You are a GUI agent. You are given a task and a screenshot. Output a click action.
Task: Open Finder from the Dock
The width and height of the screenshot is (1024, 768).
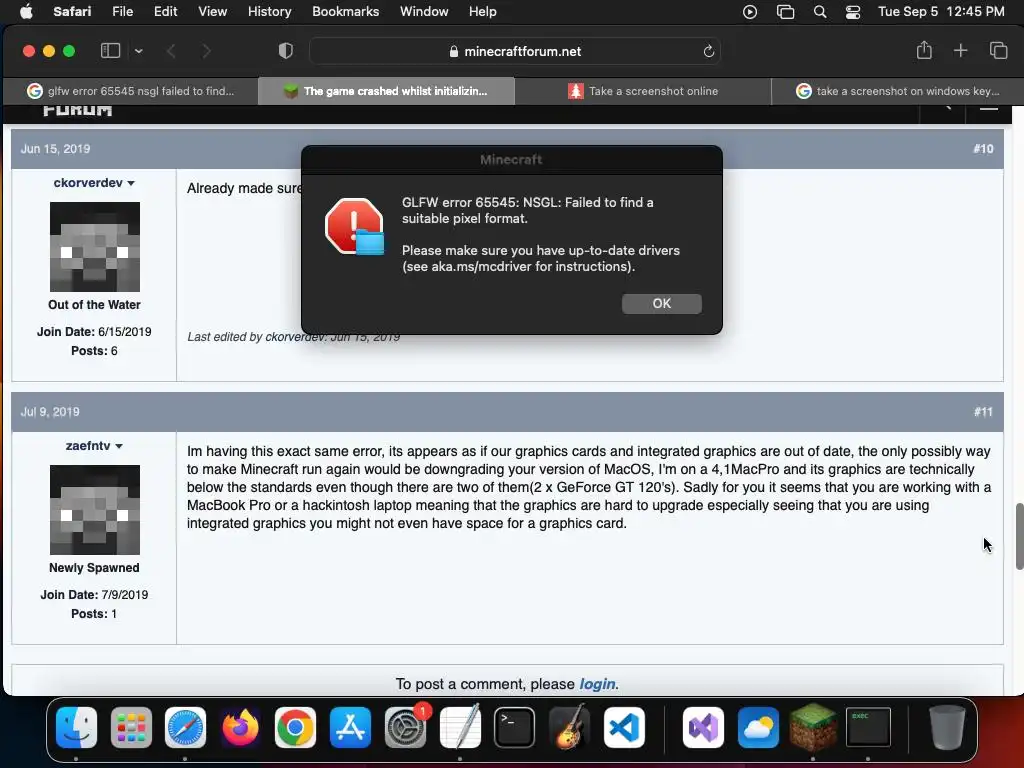click(x=76, y=727)
